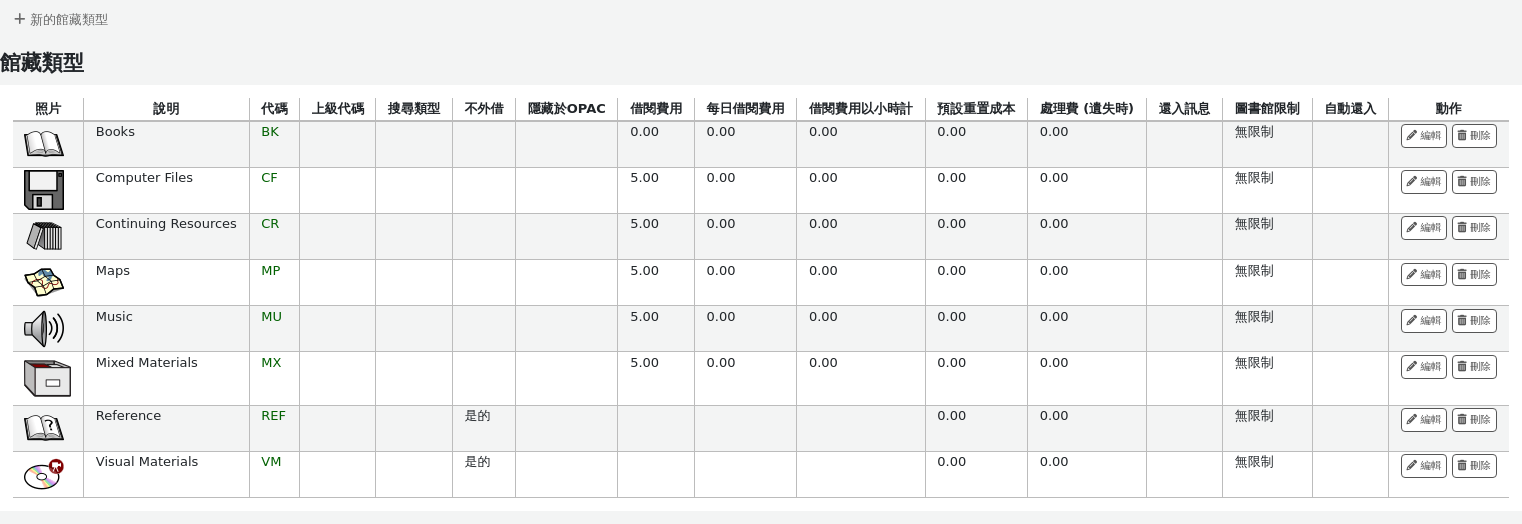Open the CR code link
Viewport: 1522px width, 524px height.
tap(270, 224)
